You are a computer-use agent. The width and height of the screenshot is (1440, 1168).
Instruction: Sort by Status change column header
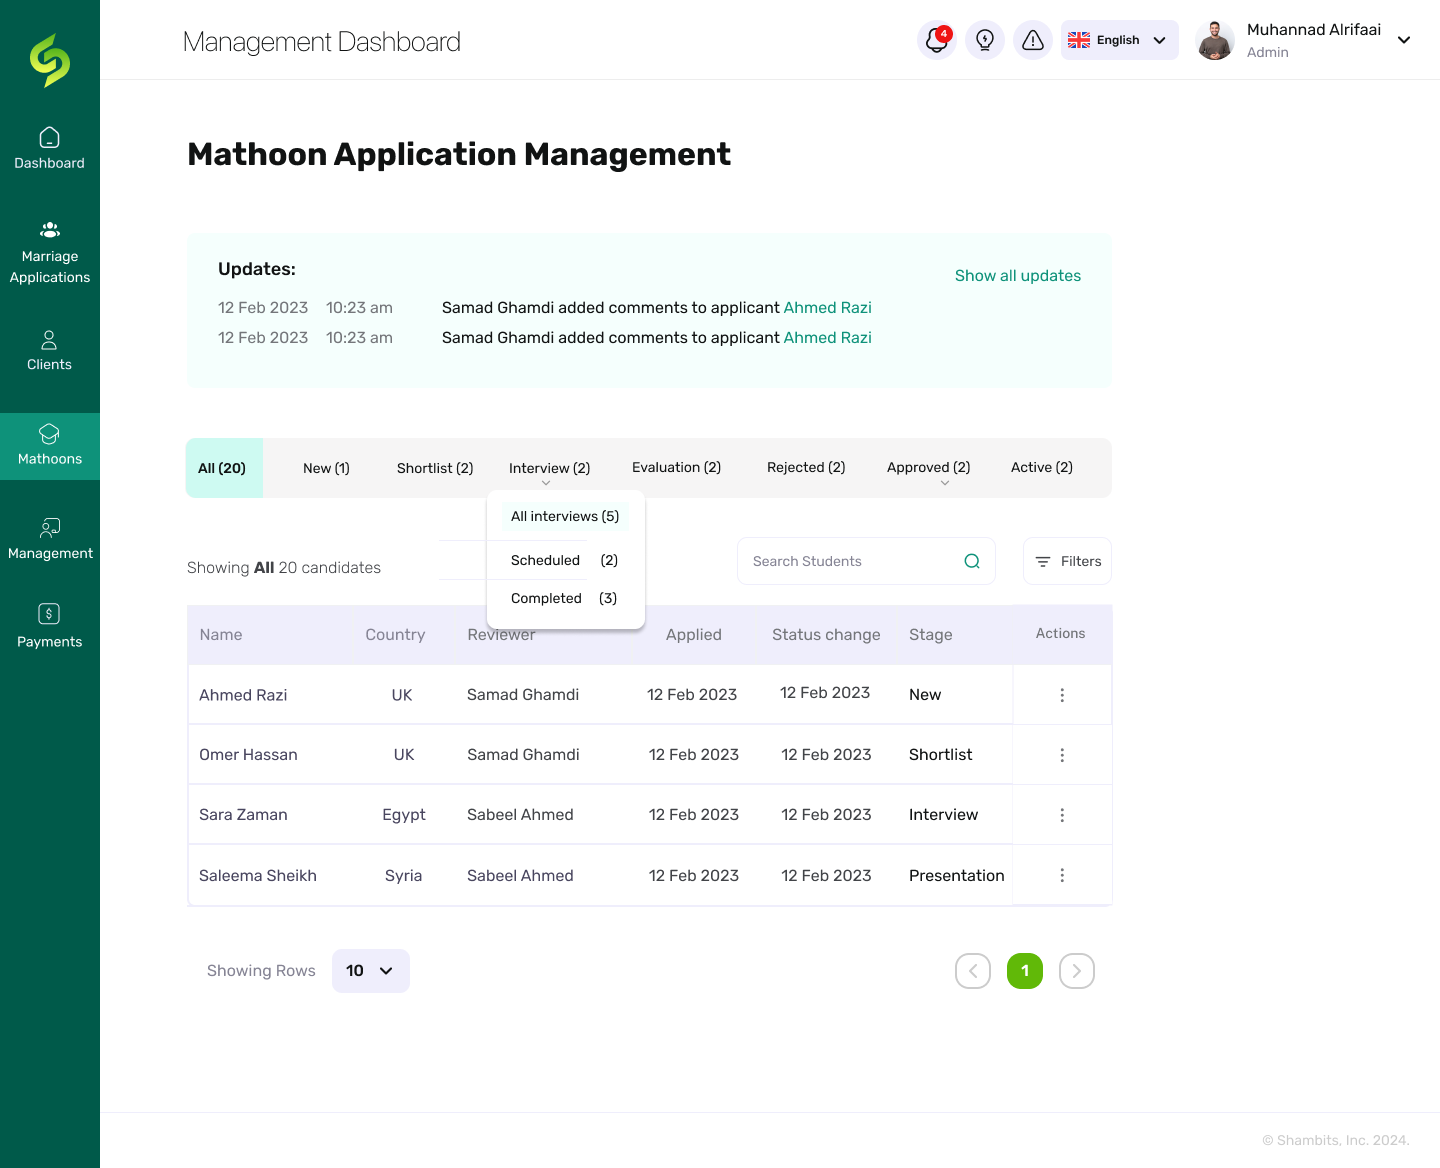point(826,635)
